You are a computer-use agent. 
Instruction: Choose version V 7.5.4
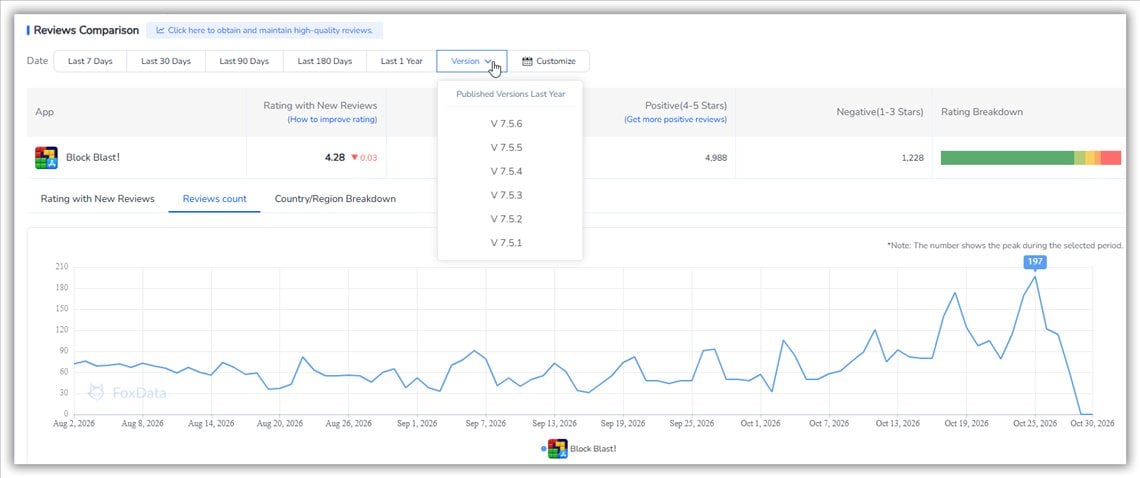pos(506,172)
